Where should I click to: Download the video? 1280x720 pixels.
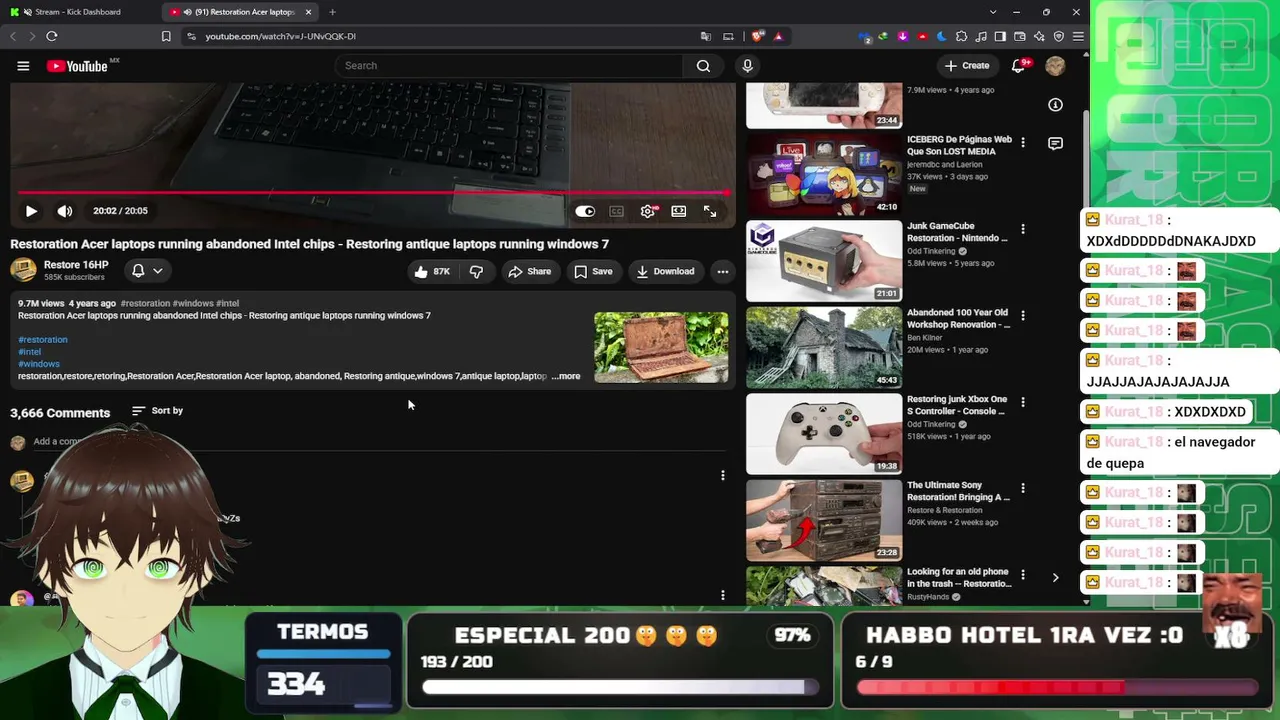pos(666,271)
